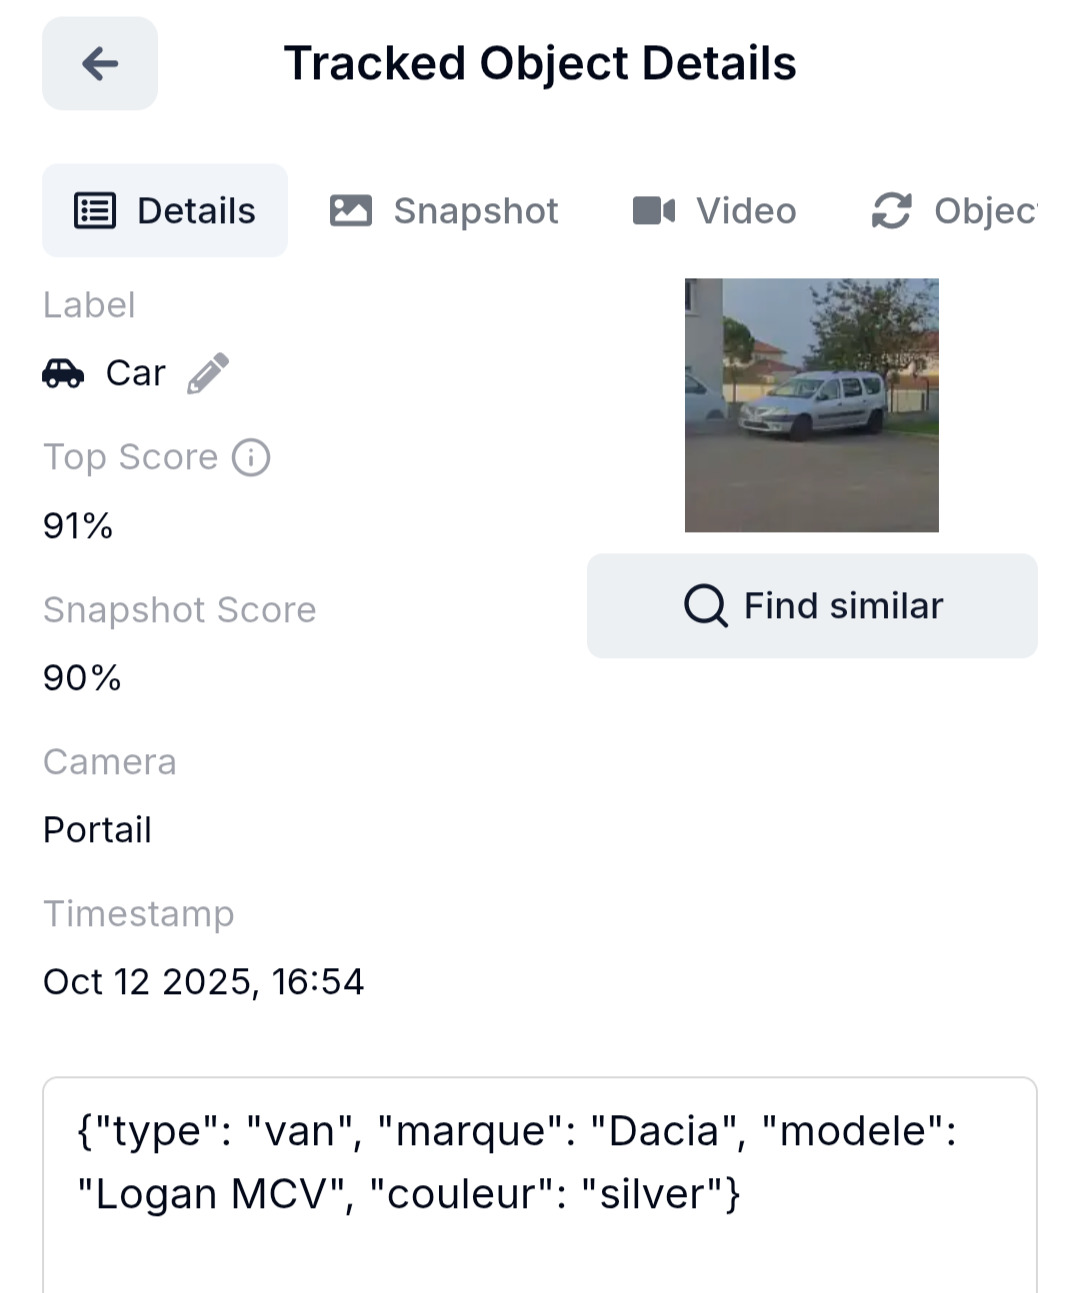Click the magnifier icon in Find similar
The image size is (1080, 1293).
(705, 606)
